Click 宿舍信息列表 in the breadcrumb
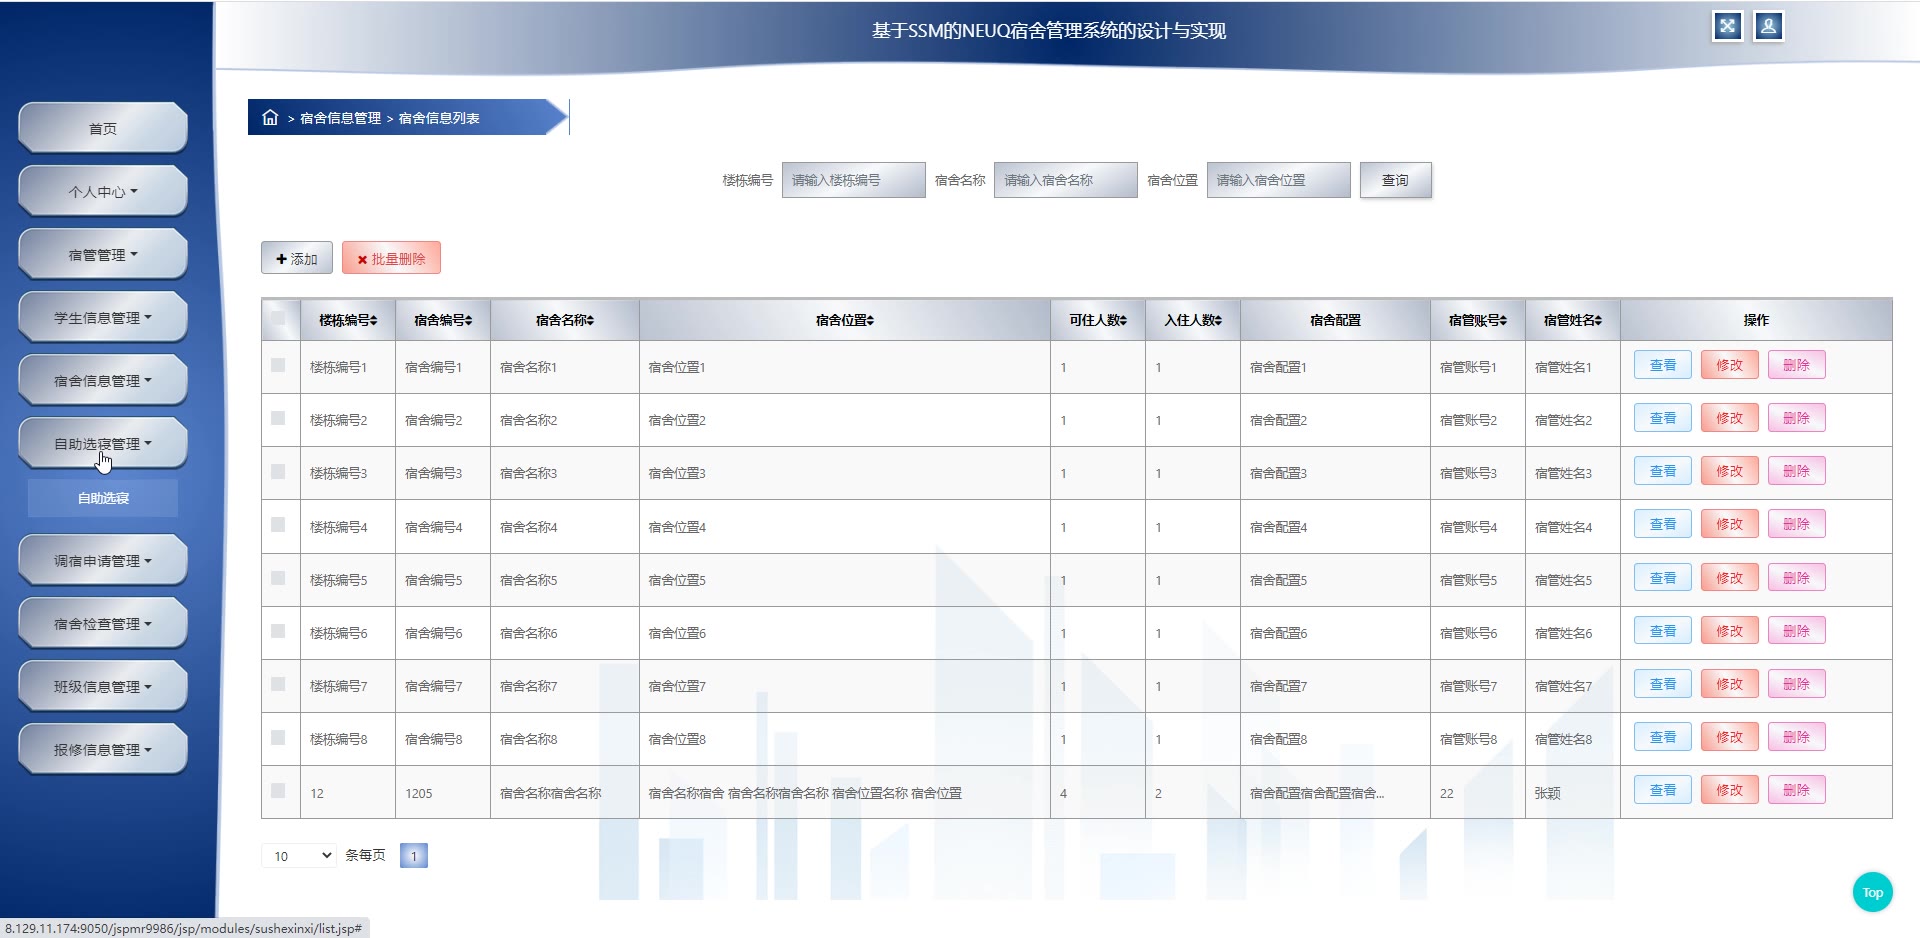Image resolution: width=1920 pixels, height=938 pixels. click(x=439, y=118)
